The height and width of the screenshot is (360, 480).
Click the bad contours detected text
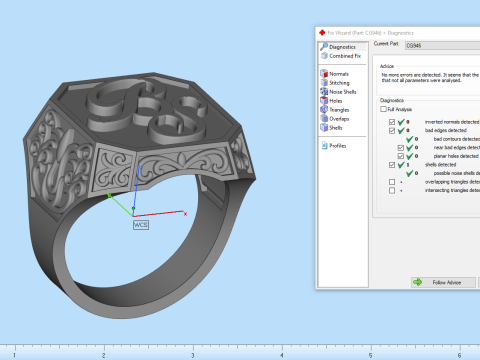[456, 139]
